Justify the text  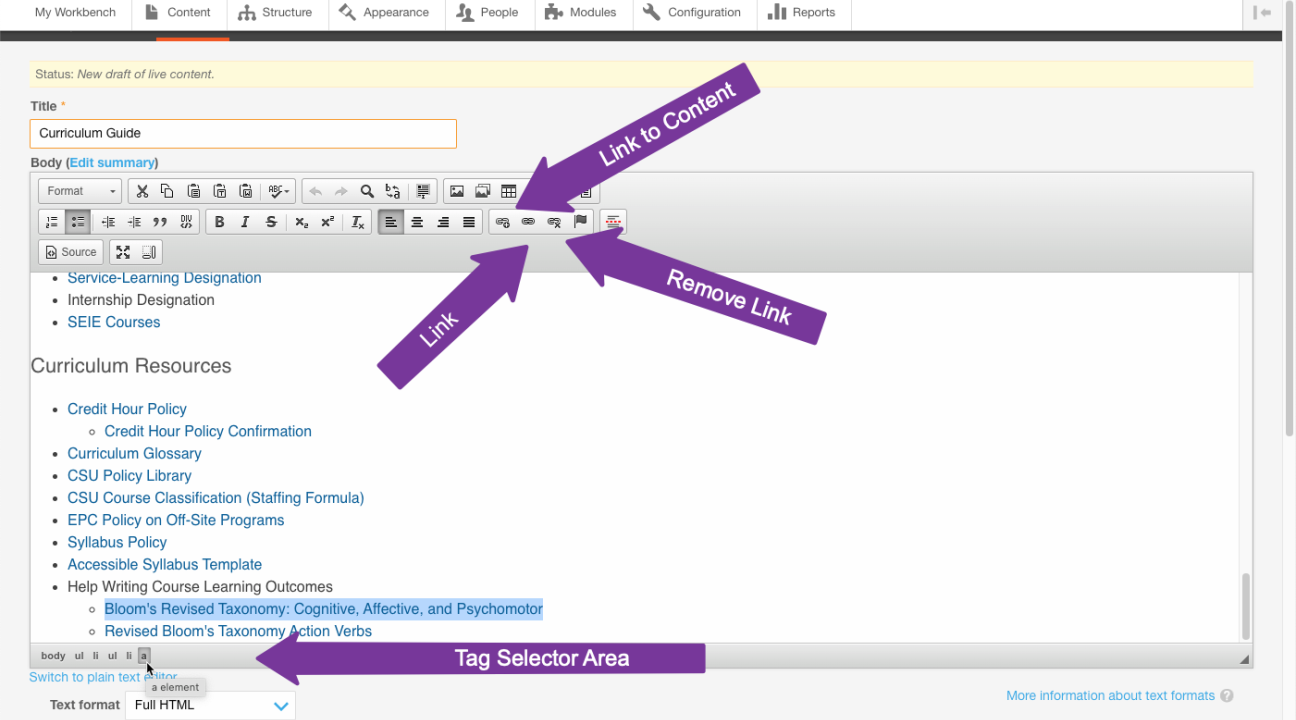coord(469,222)
